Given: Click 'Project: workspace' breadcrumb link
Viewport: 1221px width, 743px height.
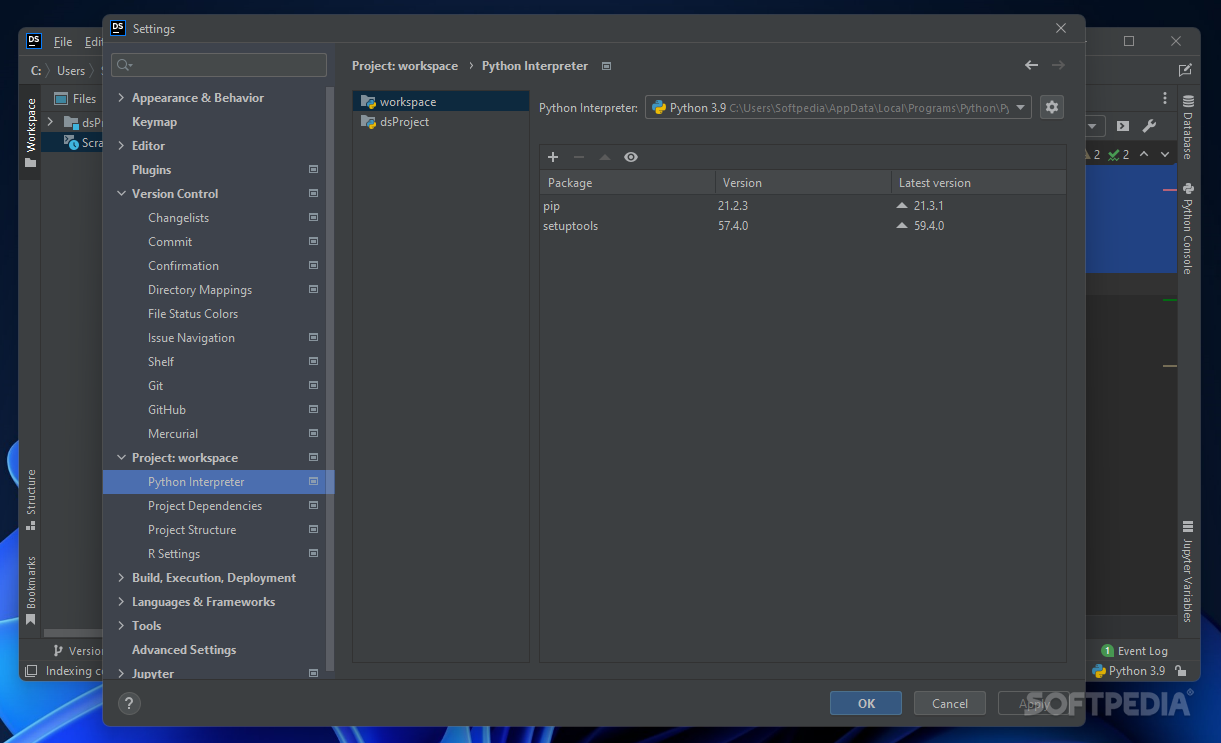Looking at the screenshot, I should 405,66.
